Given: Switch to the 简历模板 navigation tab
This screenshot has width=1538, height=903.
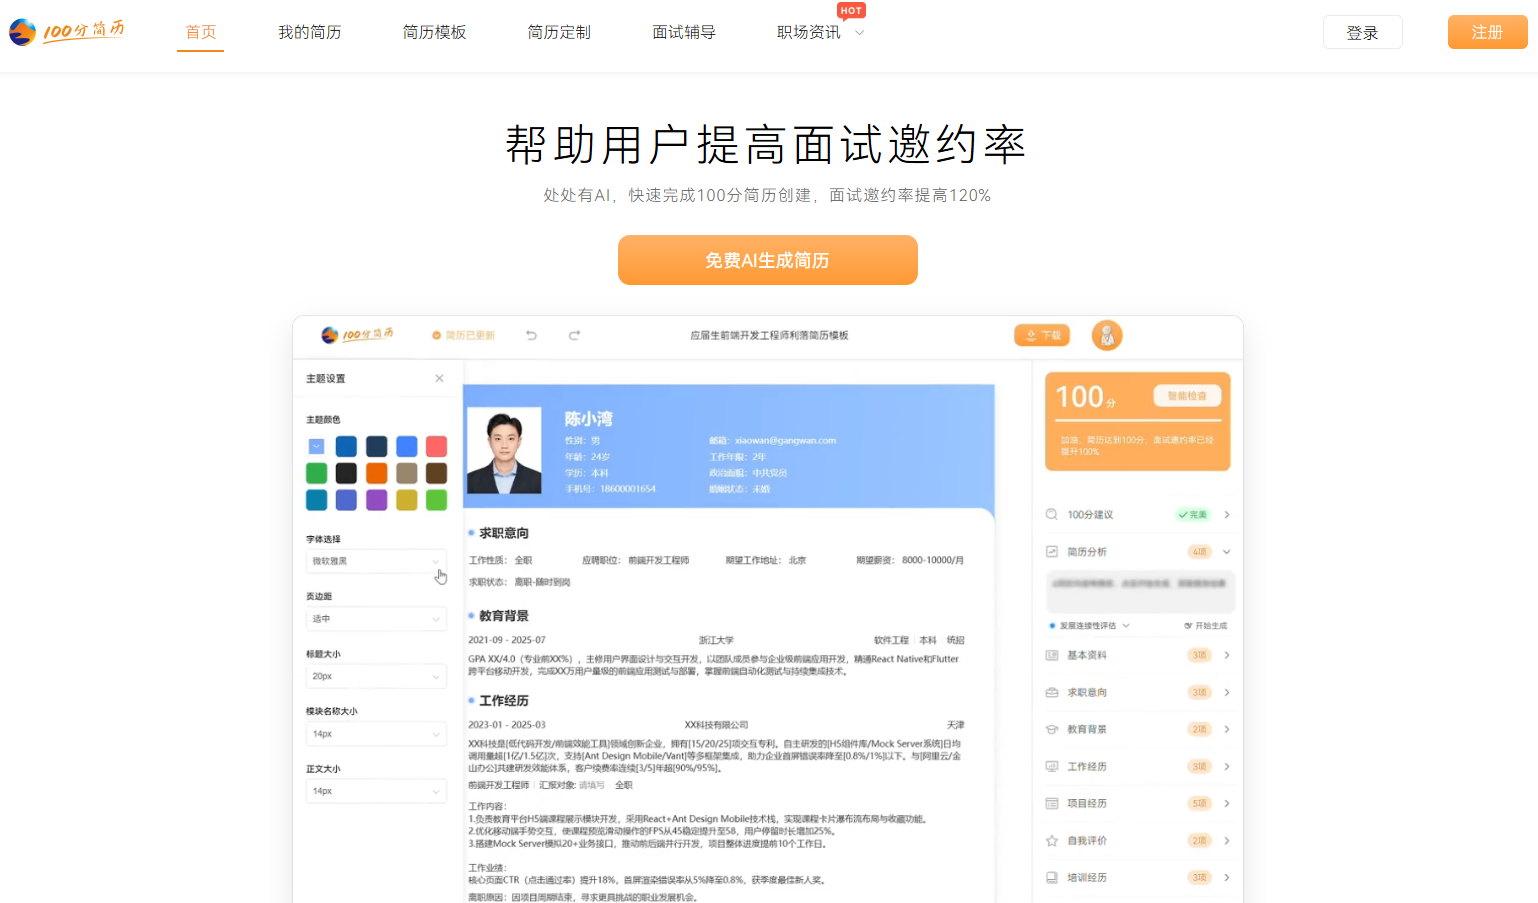Looking at the screenshot, I should [434, 31].
